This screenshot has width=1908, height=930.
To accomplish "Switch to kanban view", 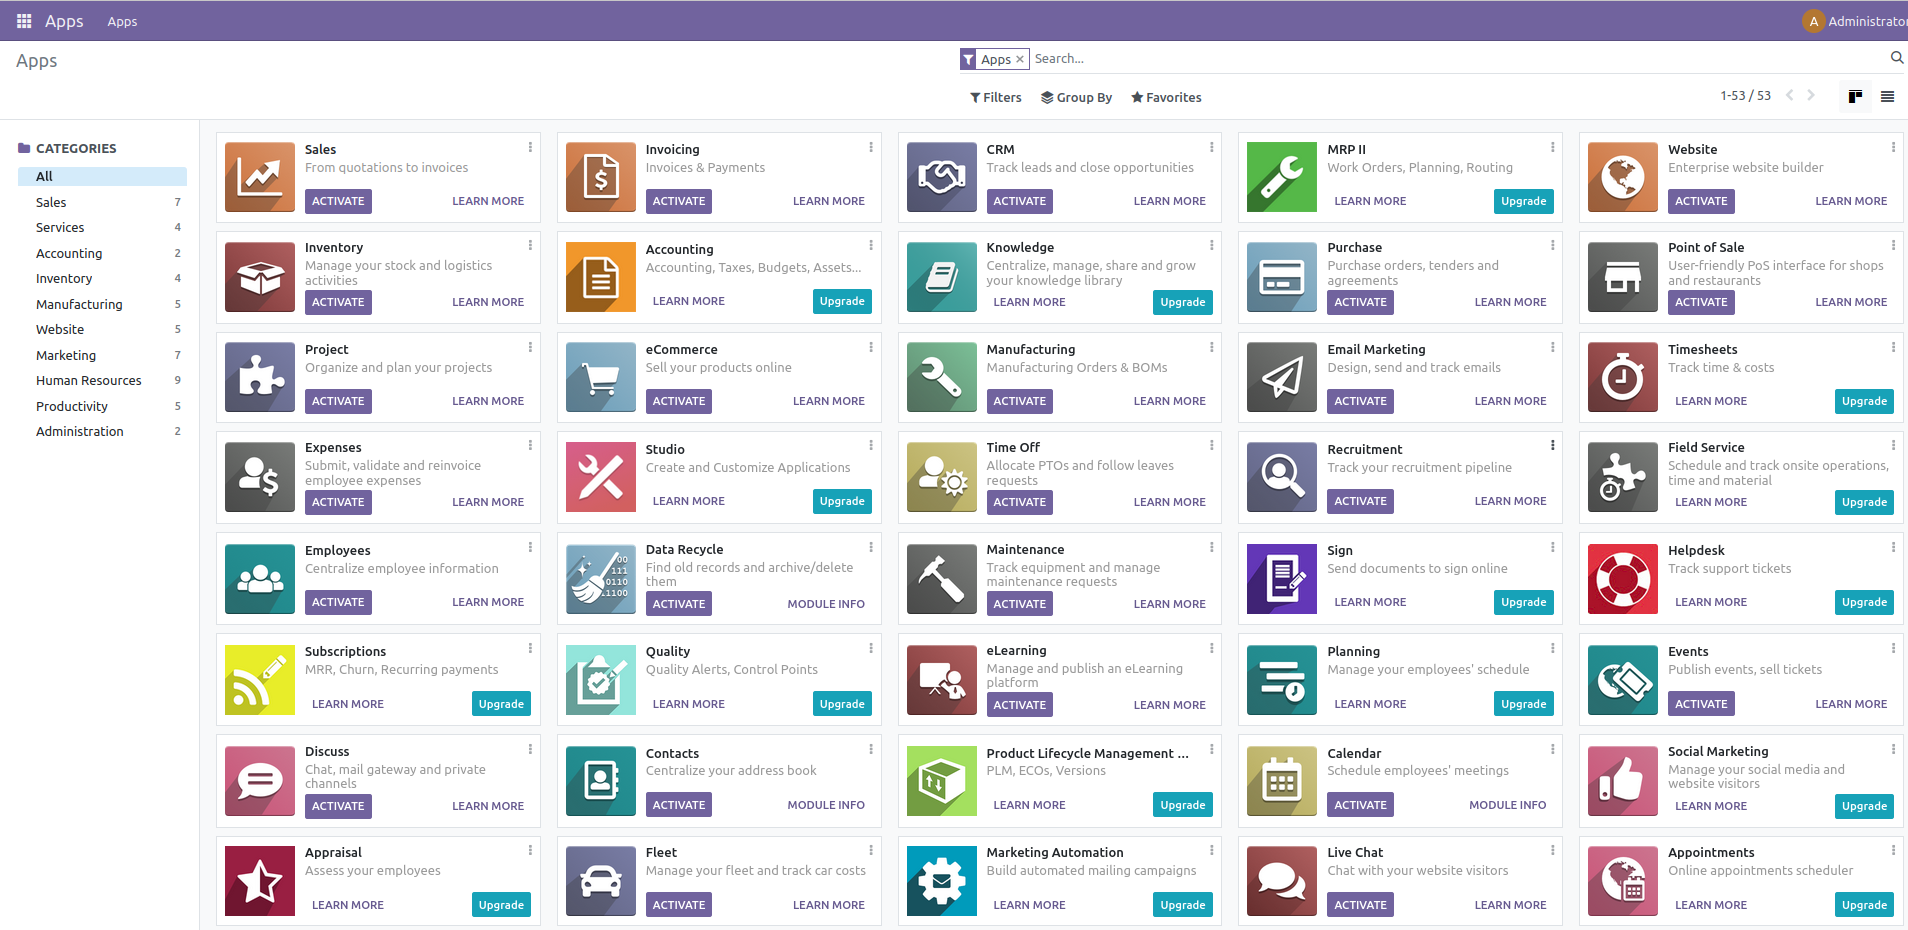I will pyautogui.click(x=1855, y=97).
